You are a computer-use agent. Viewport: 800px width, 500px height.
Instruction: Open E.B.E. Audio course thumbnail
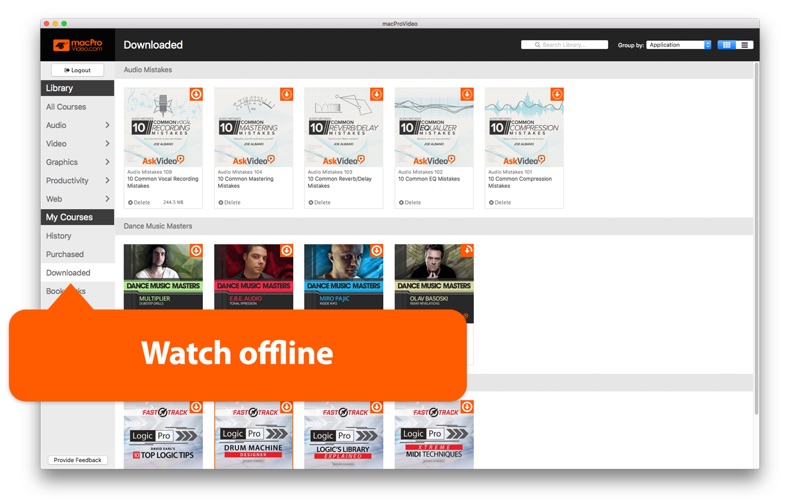(254, 277)
